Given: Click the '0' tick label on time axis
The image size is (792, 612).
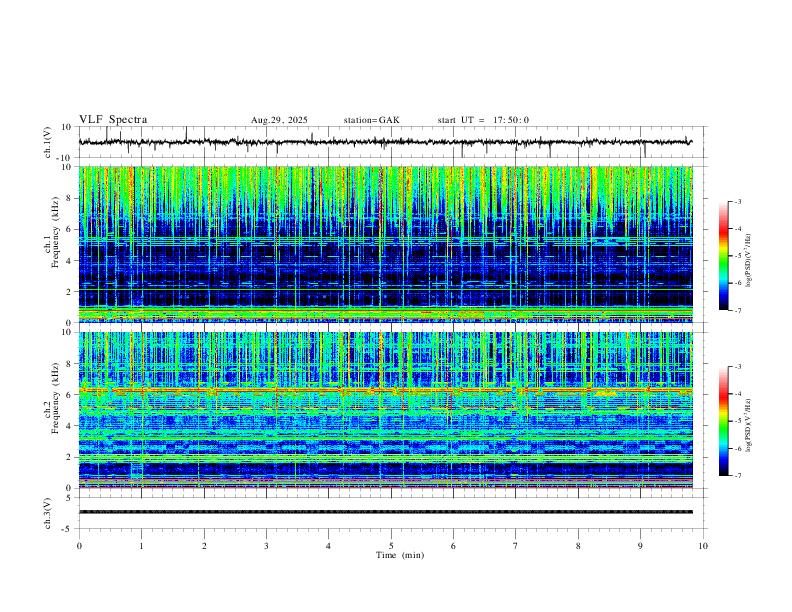Looking at the screenshot, I should (x=79, y=546).
